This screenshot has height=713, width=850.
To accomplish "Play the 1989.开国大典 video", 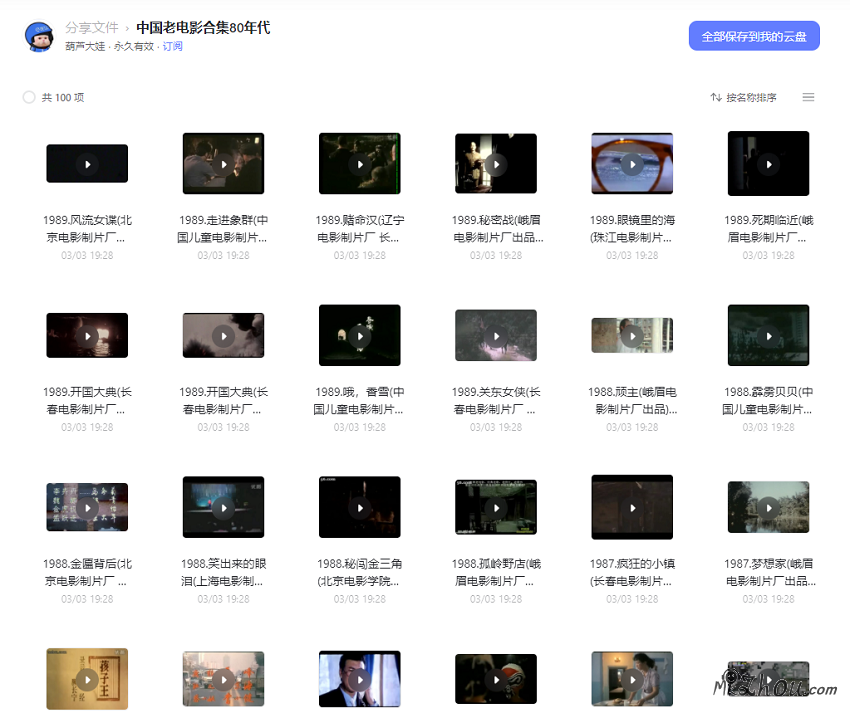I will (87, 335).
